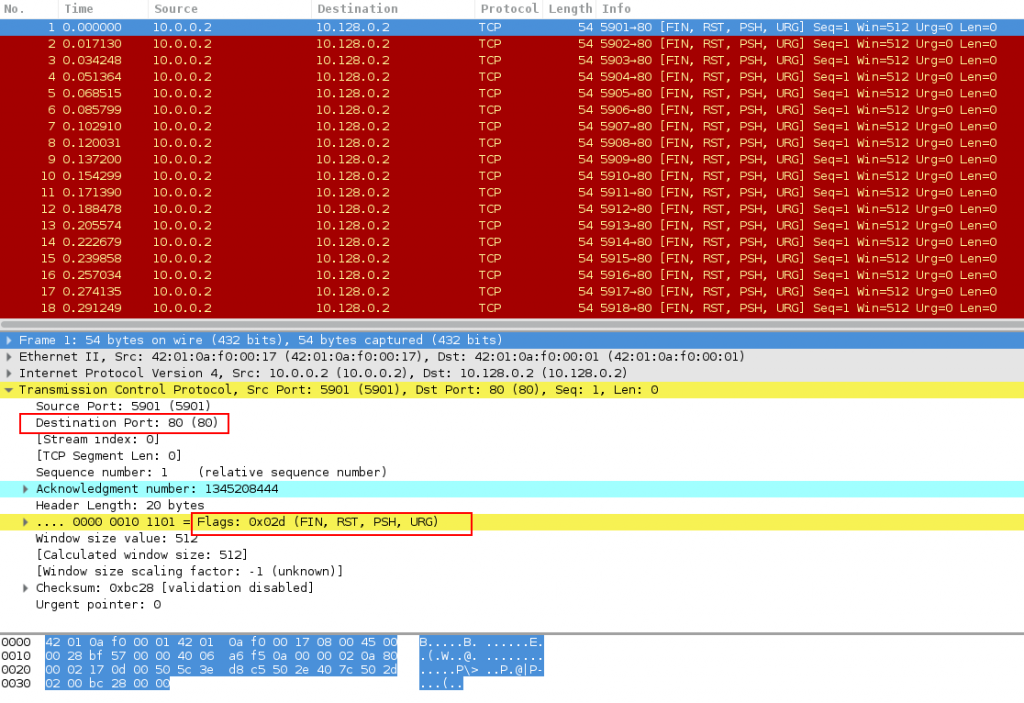Click the Info column header
The width and height of the screenshot is (1024, 703).
616,9
